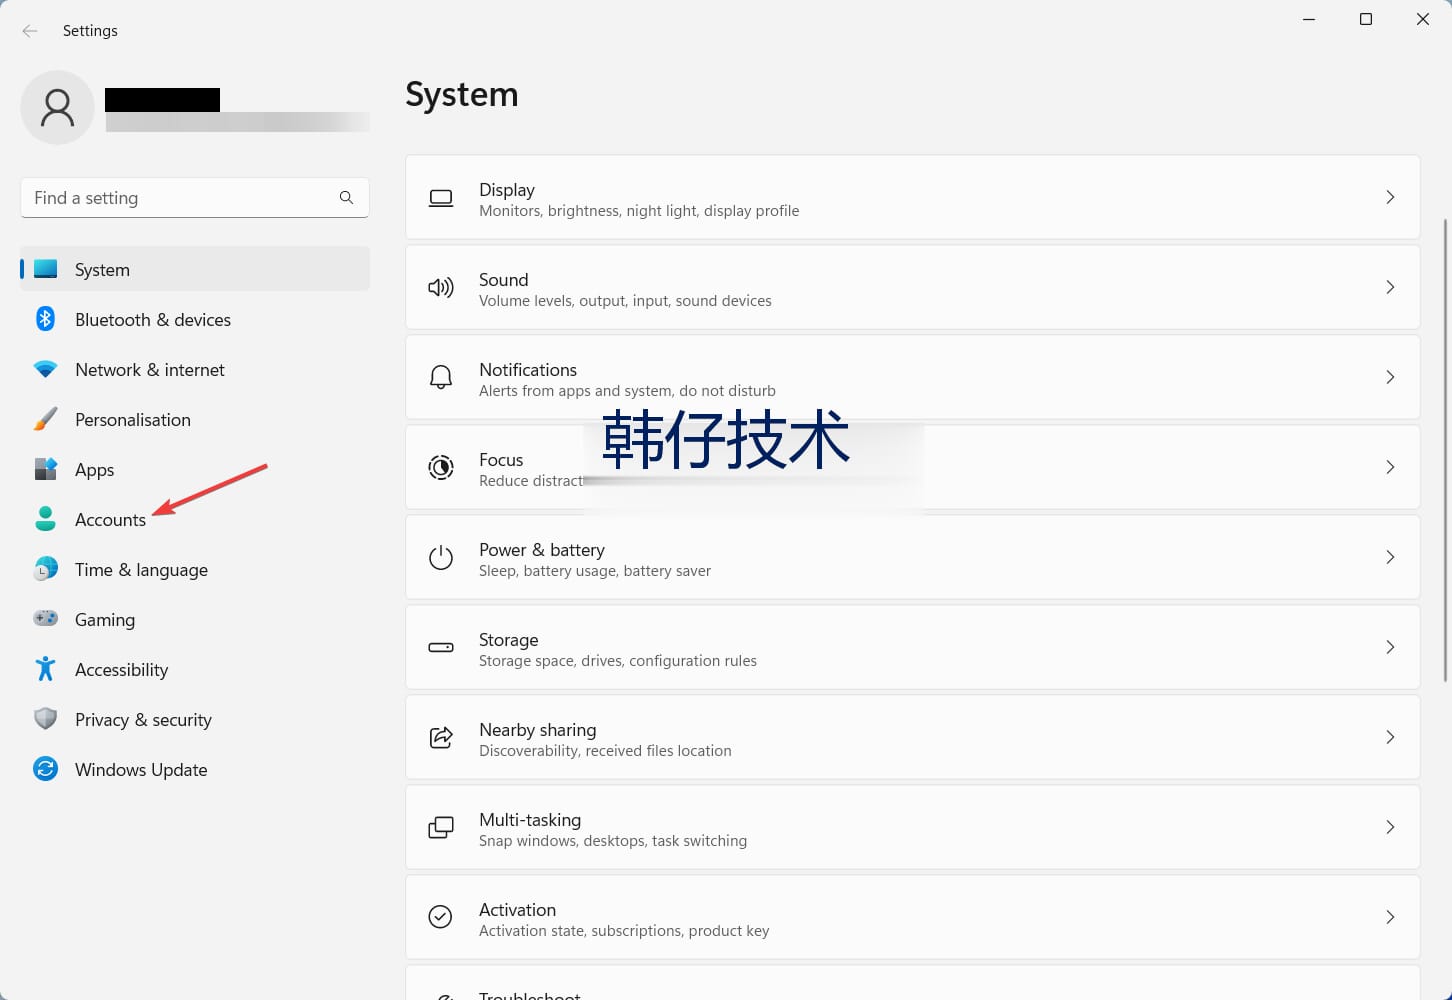This screenshot has height=1000, width=1452.
Task: Open the Apps section
Action: pos(195,469)
